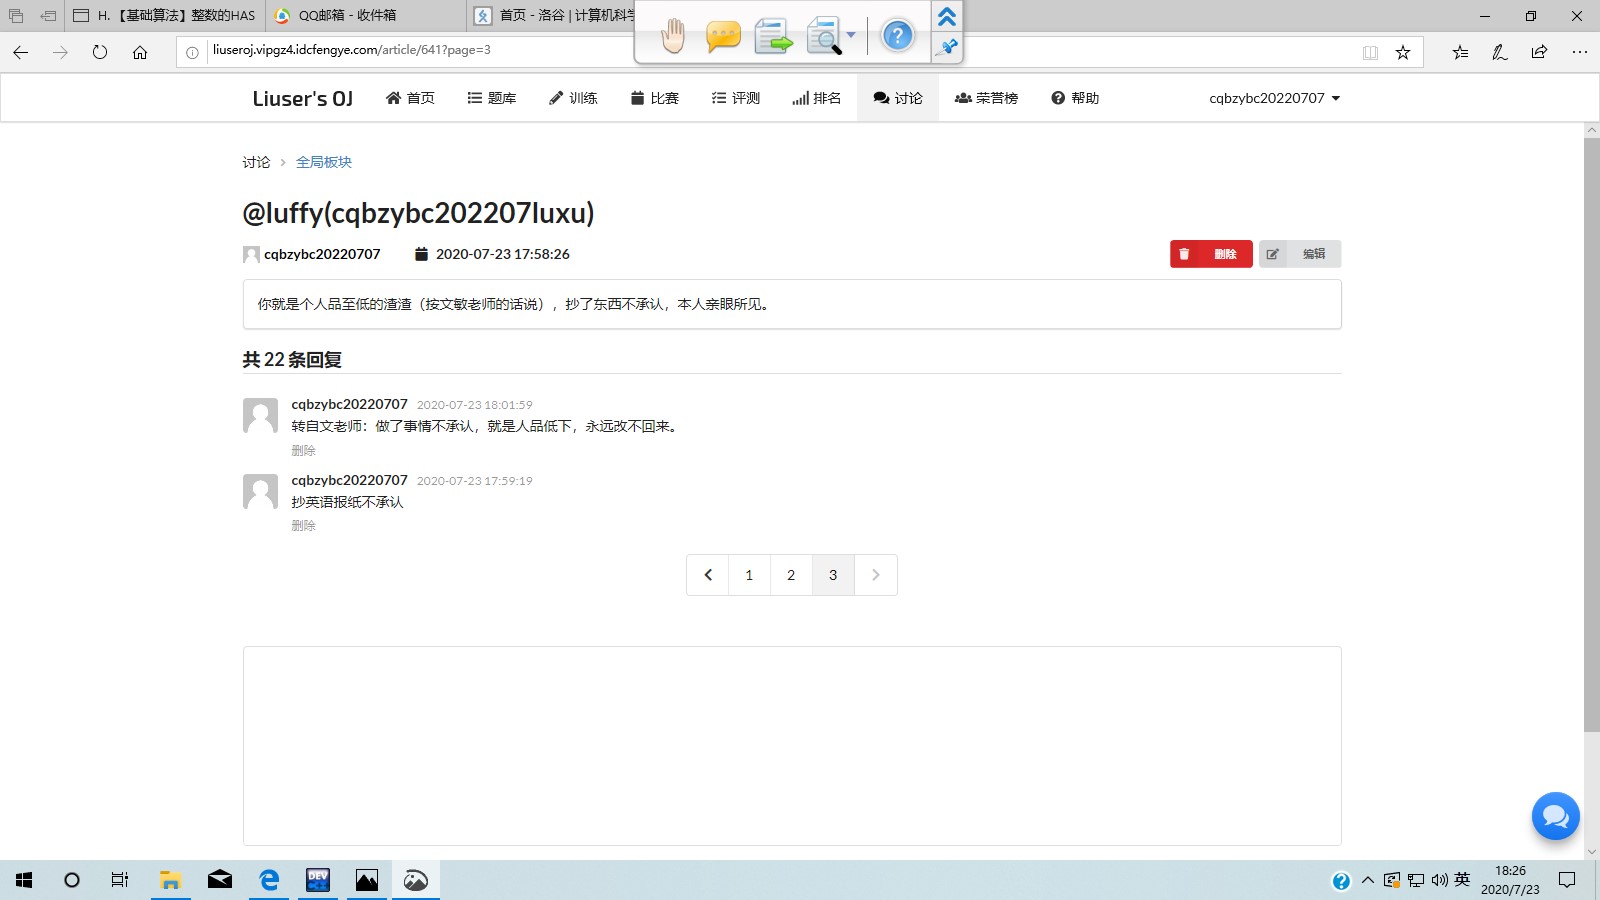Open 评测 in the navigation bar
Viewport: 1600px width, 900px height.
pos(736,98)
